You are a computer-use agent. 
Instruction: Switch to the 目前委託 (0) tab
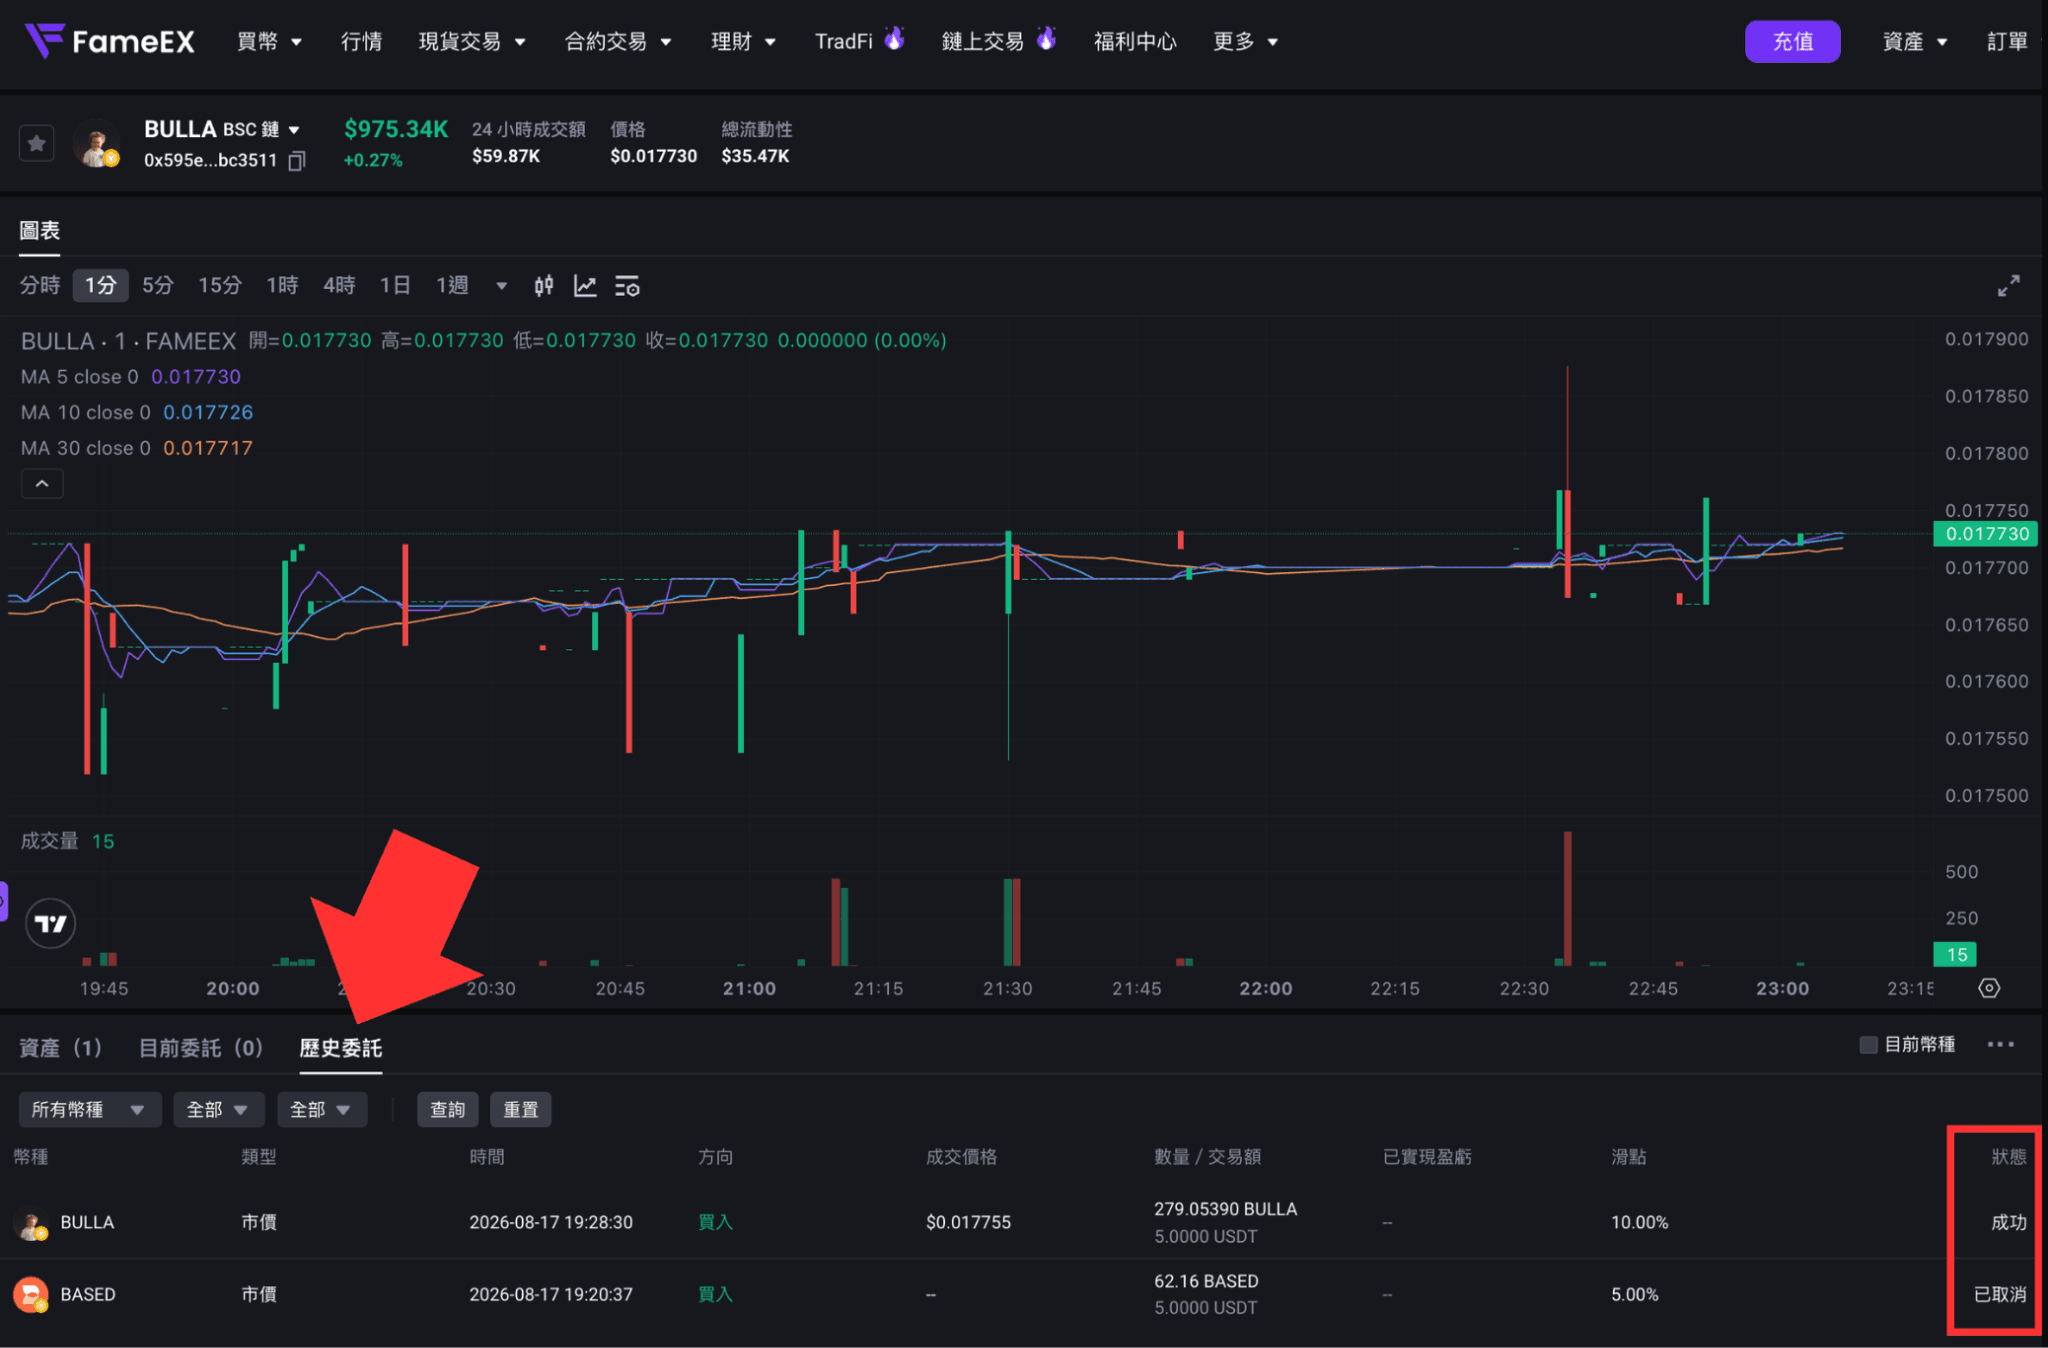[200, 1048]
